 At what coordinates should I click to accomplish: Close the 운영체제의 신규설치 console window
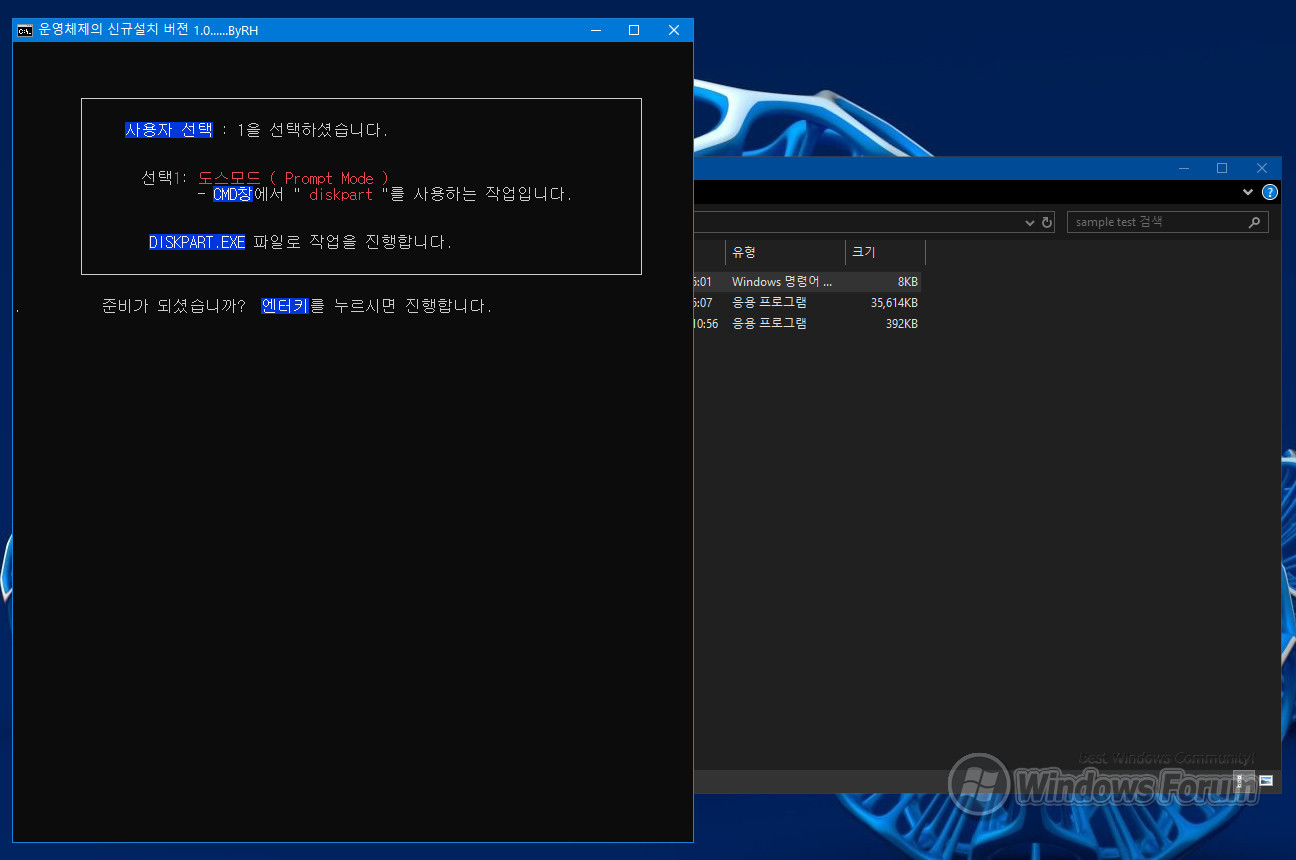pos(674,30)
